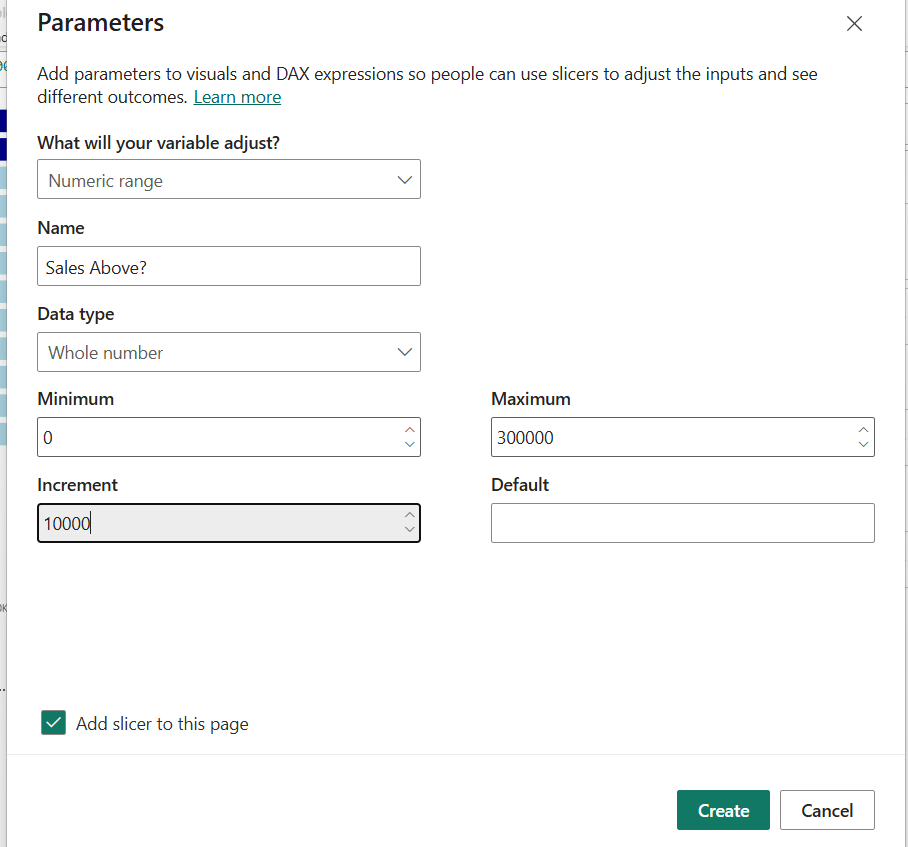Click the chevron of the Data type dropdown

[404, 352]
